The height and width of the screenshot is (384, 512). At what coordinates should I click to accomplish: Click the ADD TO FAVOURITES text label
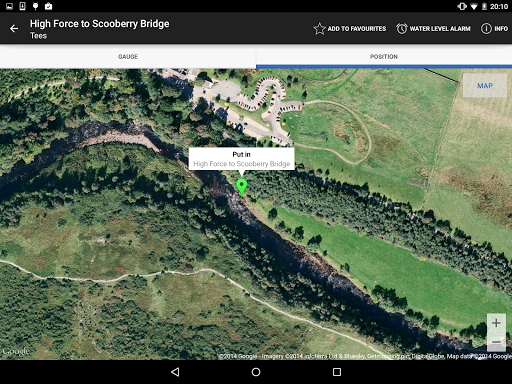(357, 29)
